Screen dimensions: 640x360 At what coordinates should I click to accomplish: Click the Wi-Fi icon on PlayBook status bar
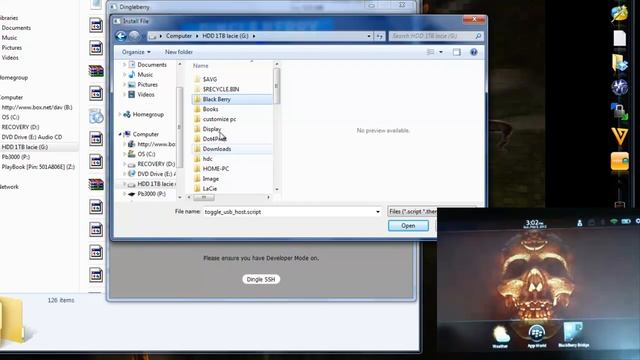[x=613, y=221]
